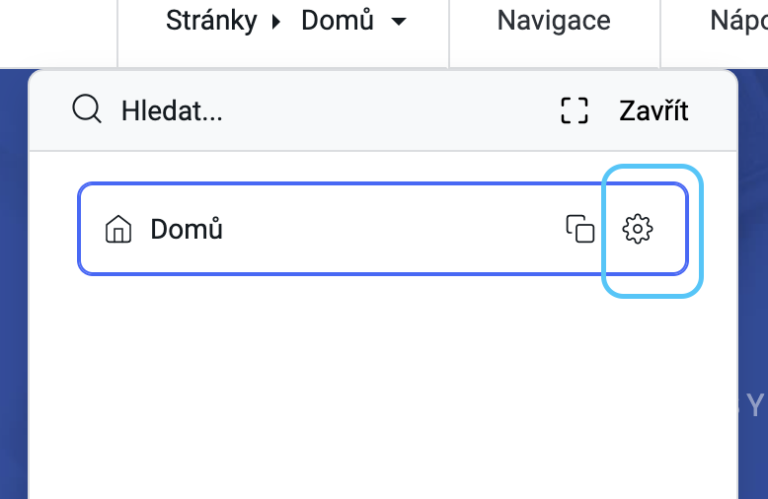Click the Stránky ▸ Domů toolbar section
This screenshot has width=768, height=499.
pos(283,32)
